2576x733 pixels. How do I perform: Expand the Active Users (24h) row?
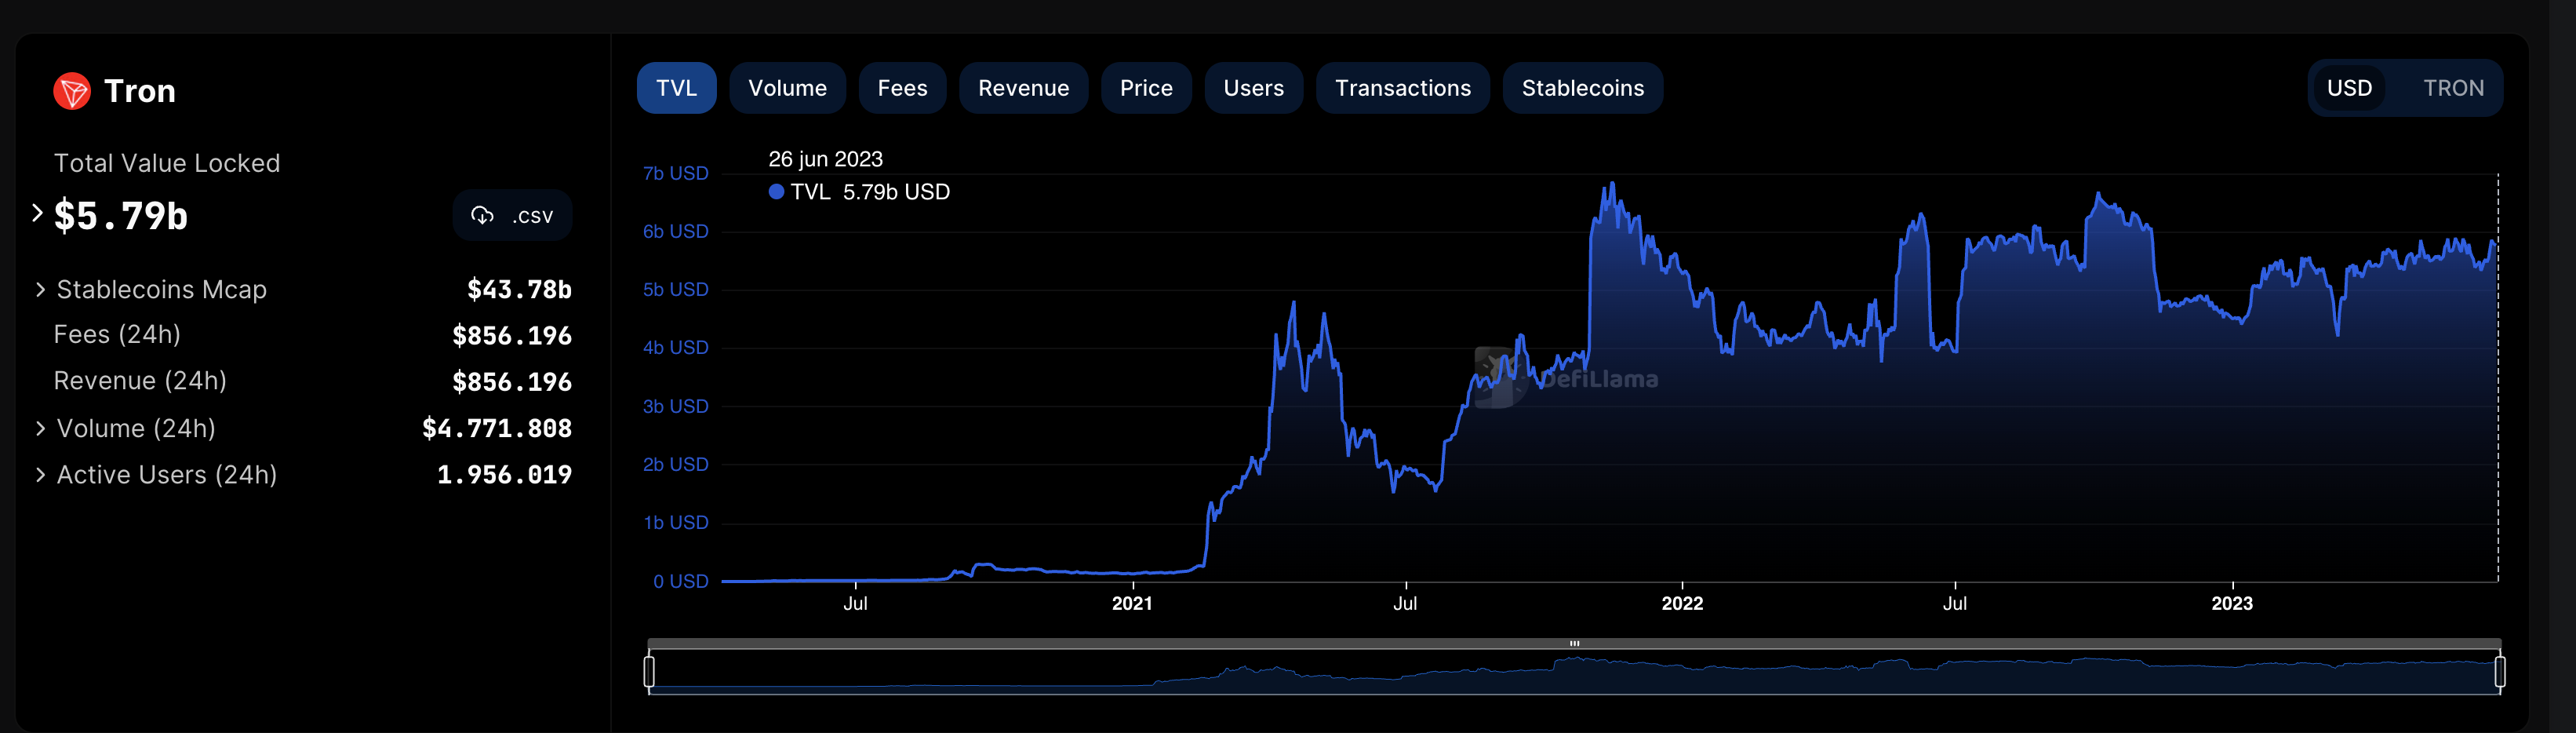(x=40, y=475)
